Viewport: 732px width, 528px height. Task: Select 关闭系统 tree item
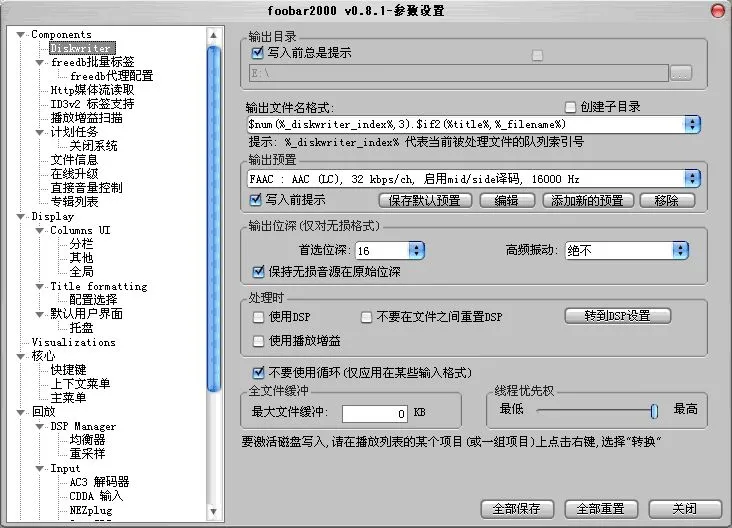tap(93, 146)
